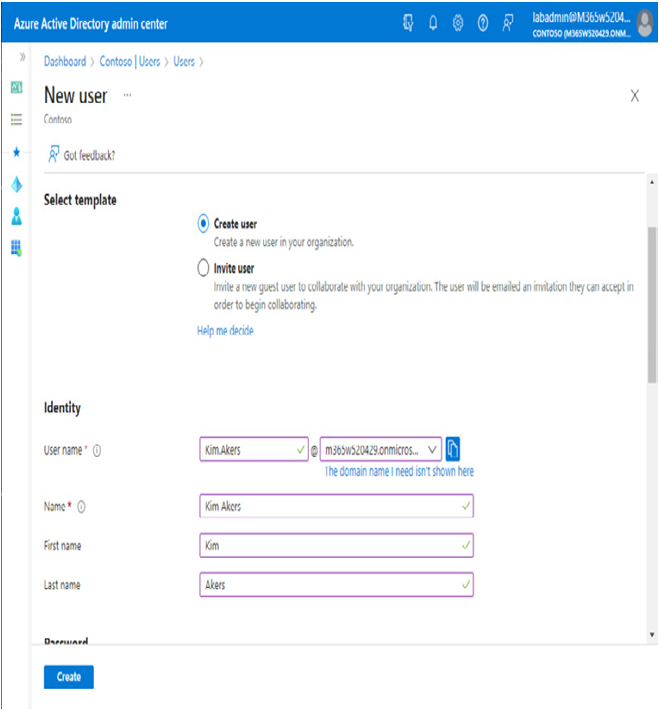Click the Last name field
The width and height of the screenshot is (659, 712).
[337, 585]
